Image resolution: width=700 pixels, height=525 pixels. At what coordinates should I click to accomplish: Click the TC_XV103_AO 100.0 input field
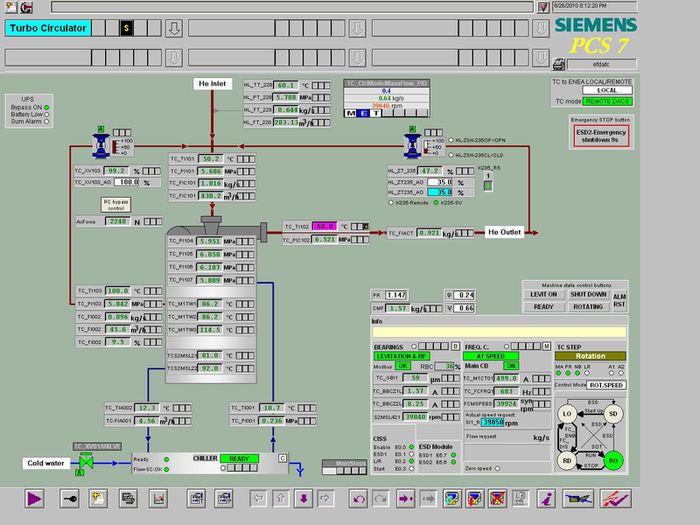coord(127,182)
